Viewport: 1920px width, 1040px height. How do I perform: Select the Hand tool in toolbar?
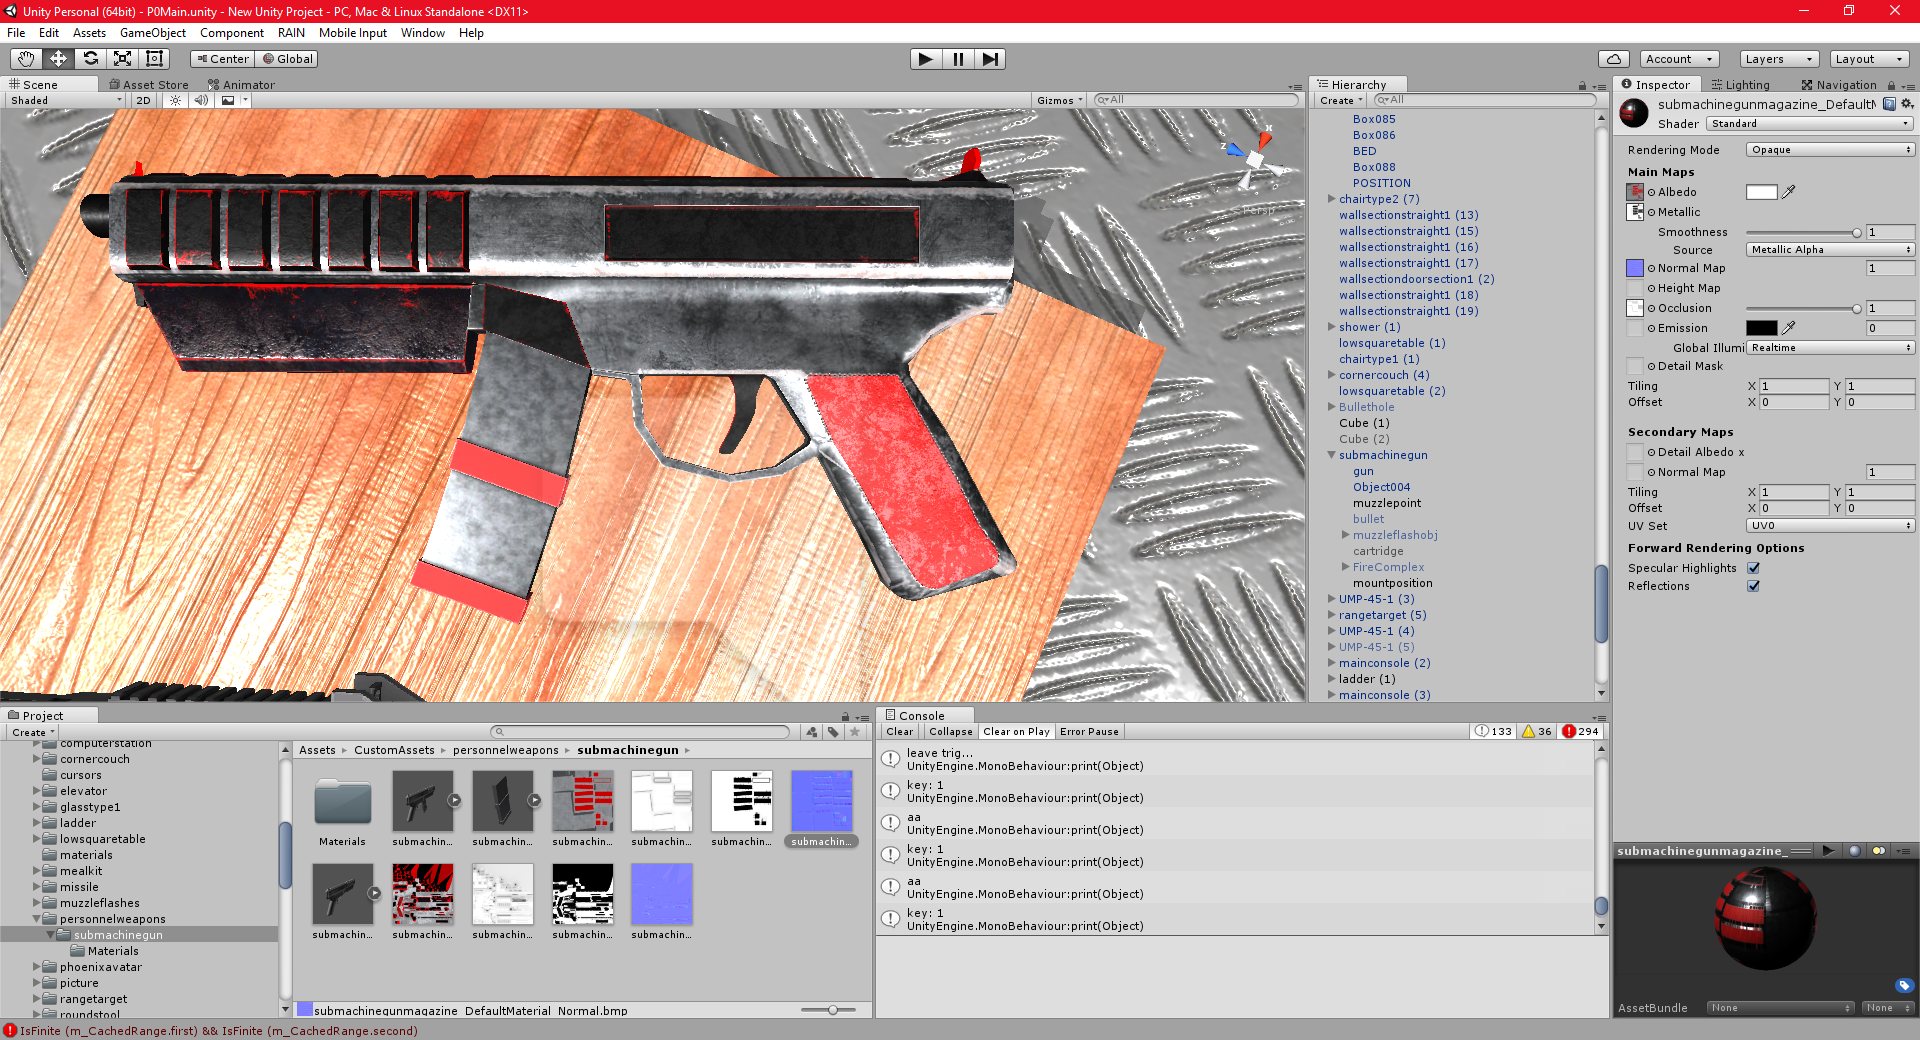[x=26, y=59]
